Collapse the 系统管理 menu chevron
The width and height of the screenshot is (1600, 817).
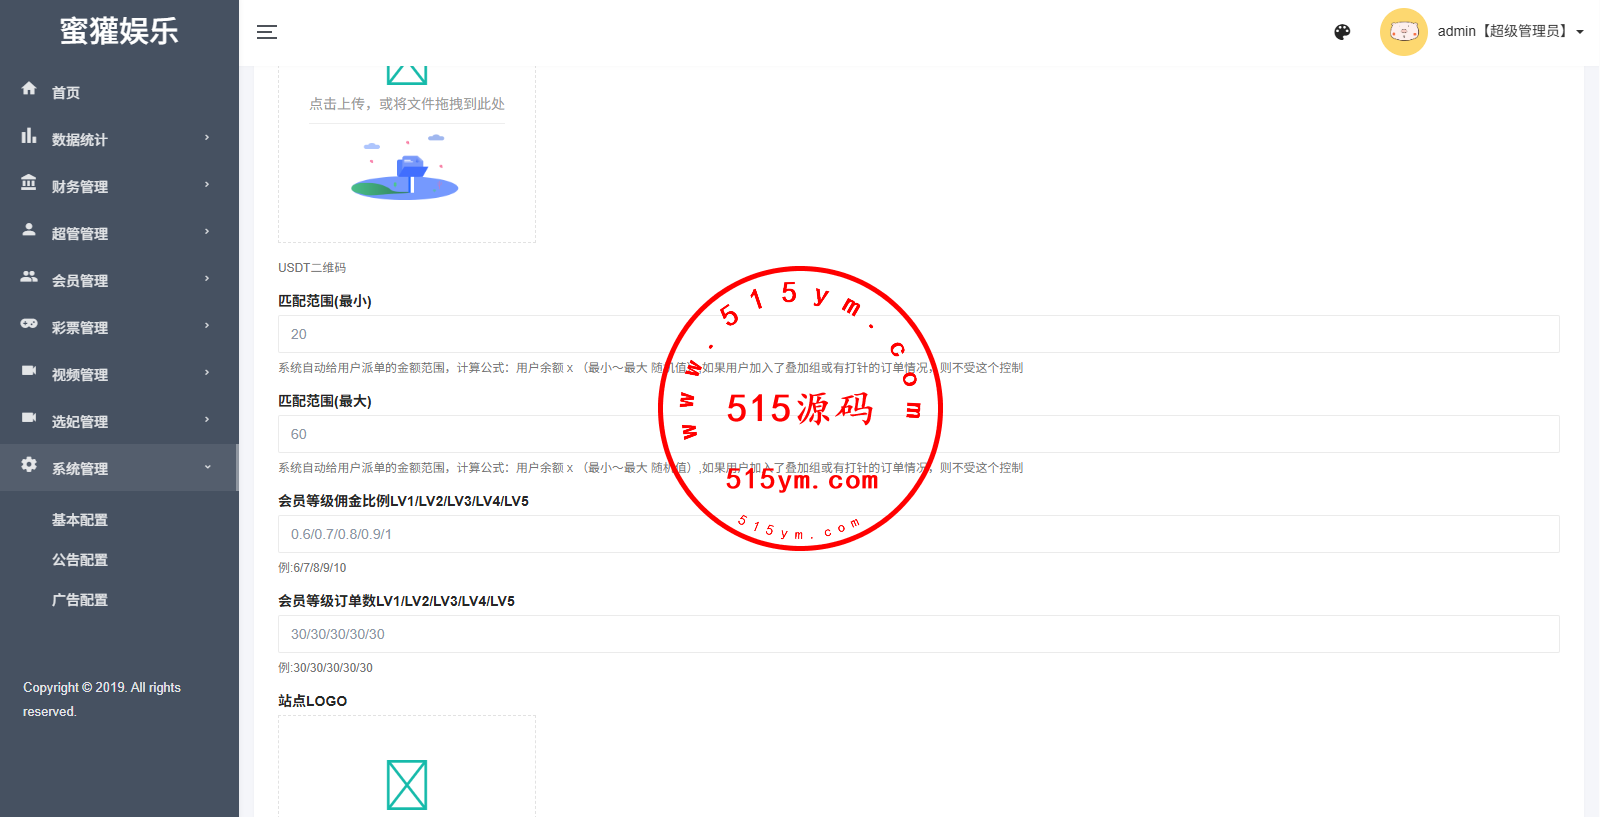tap(207, 467)
